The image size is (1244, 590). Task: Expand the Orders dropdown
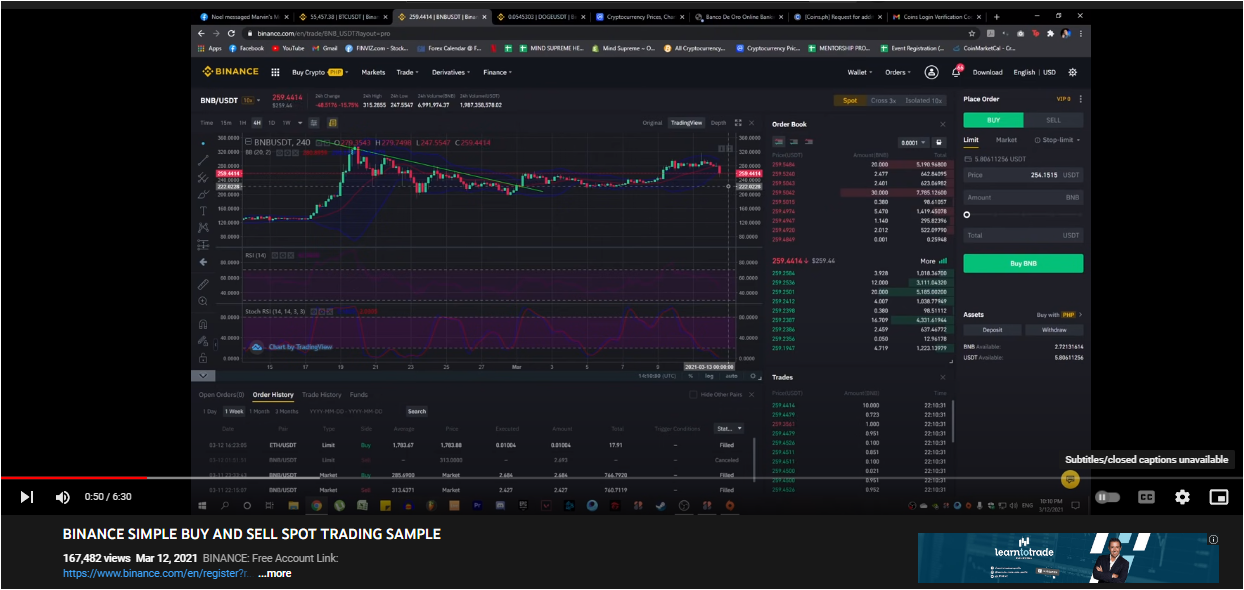898,72
